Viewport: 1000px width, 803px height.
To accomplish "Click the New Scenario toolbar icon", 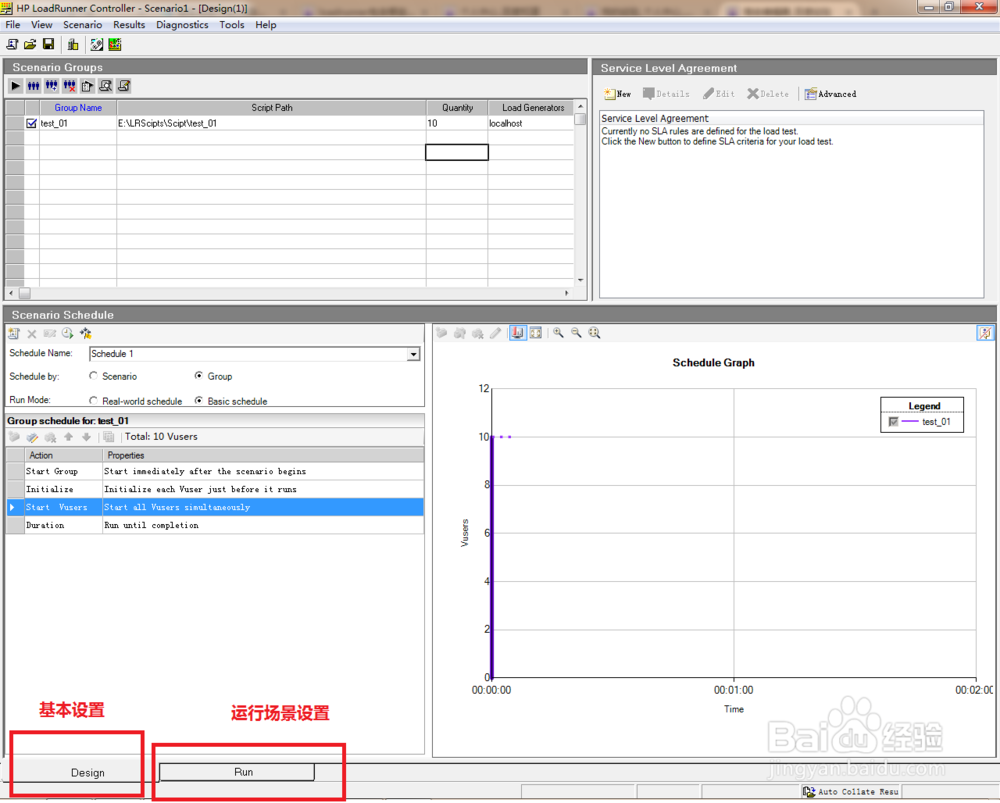I will 12,44.
